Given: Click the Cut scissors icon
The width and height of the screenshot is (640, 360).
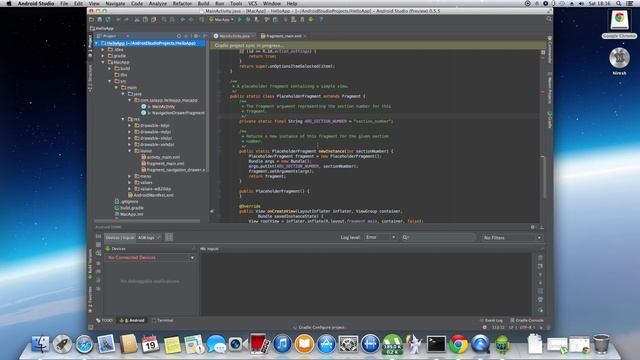Looking at the screenshot, I should [137, 19].
